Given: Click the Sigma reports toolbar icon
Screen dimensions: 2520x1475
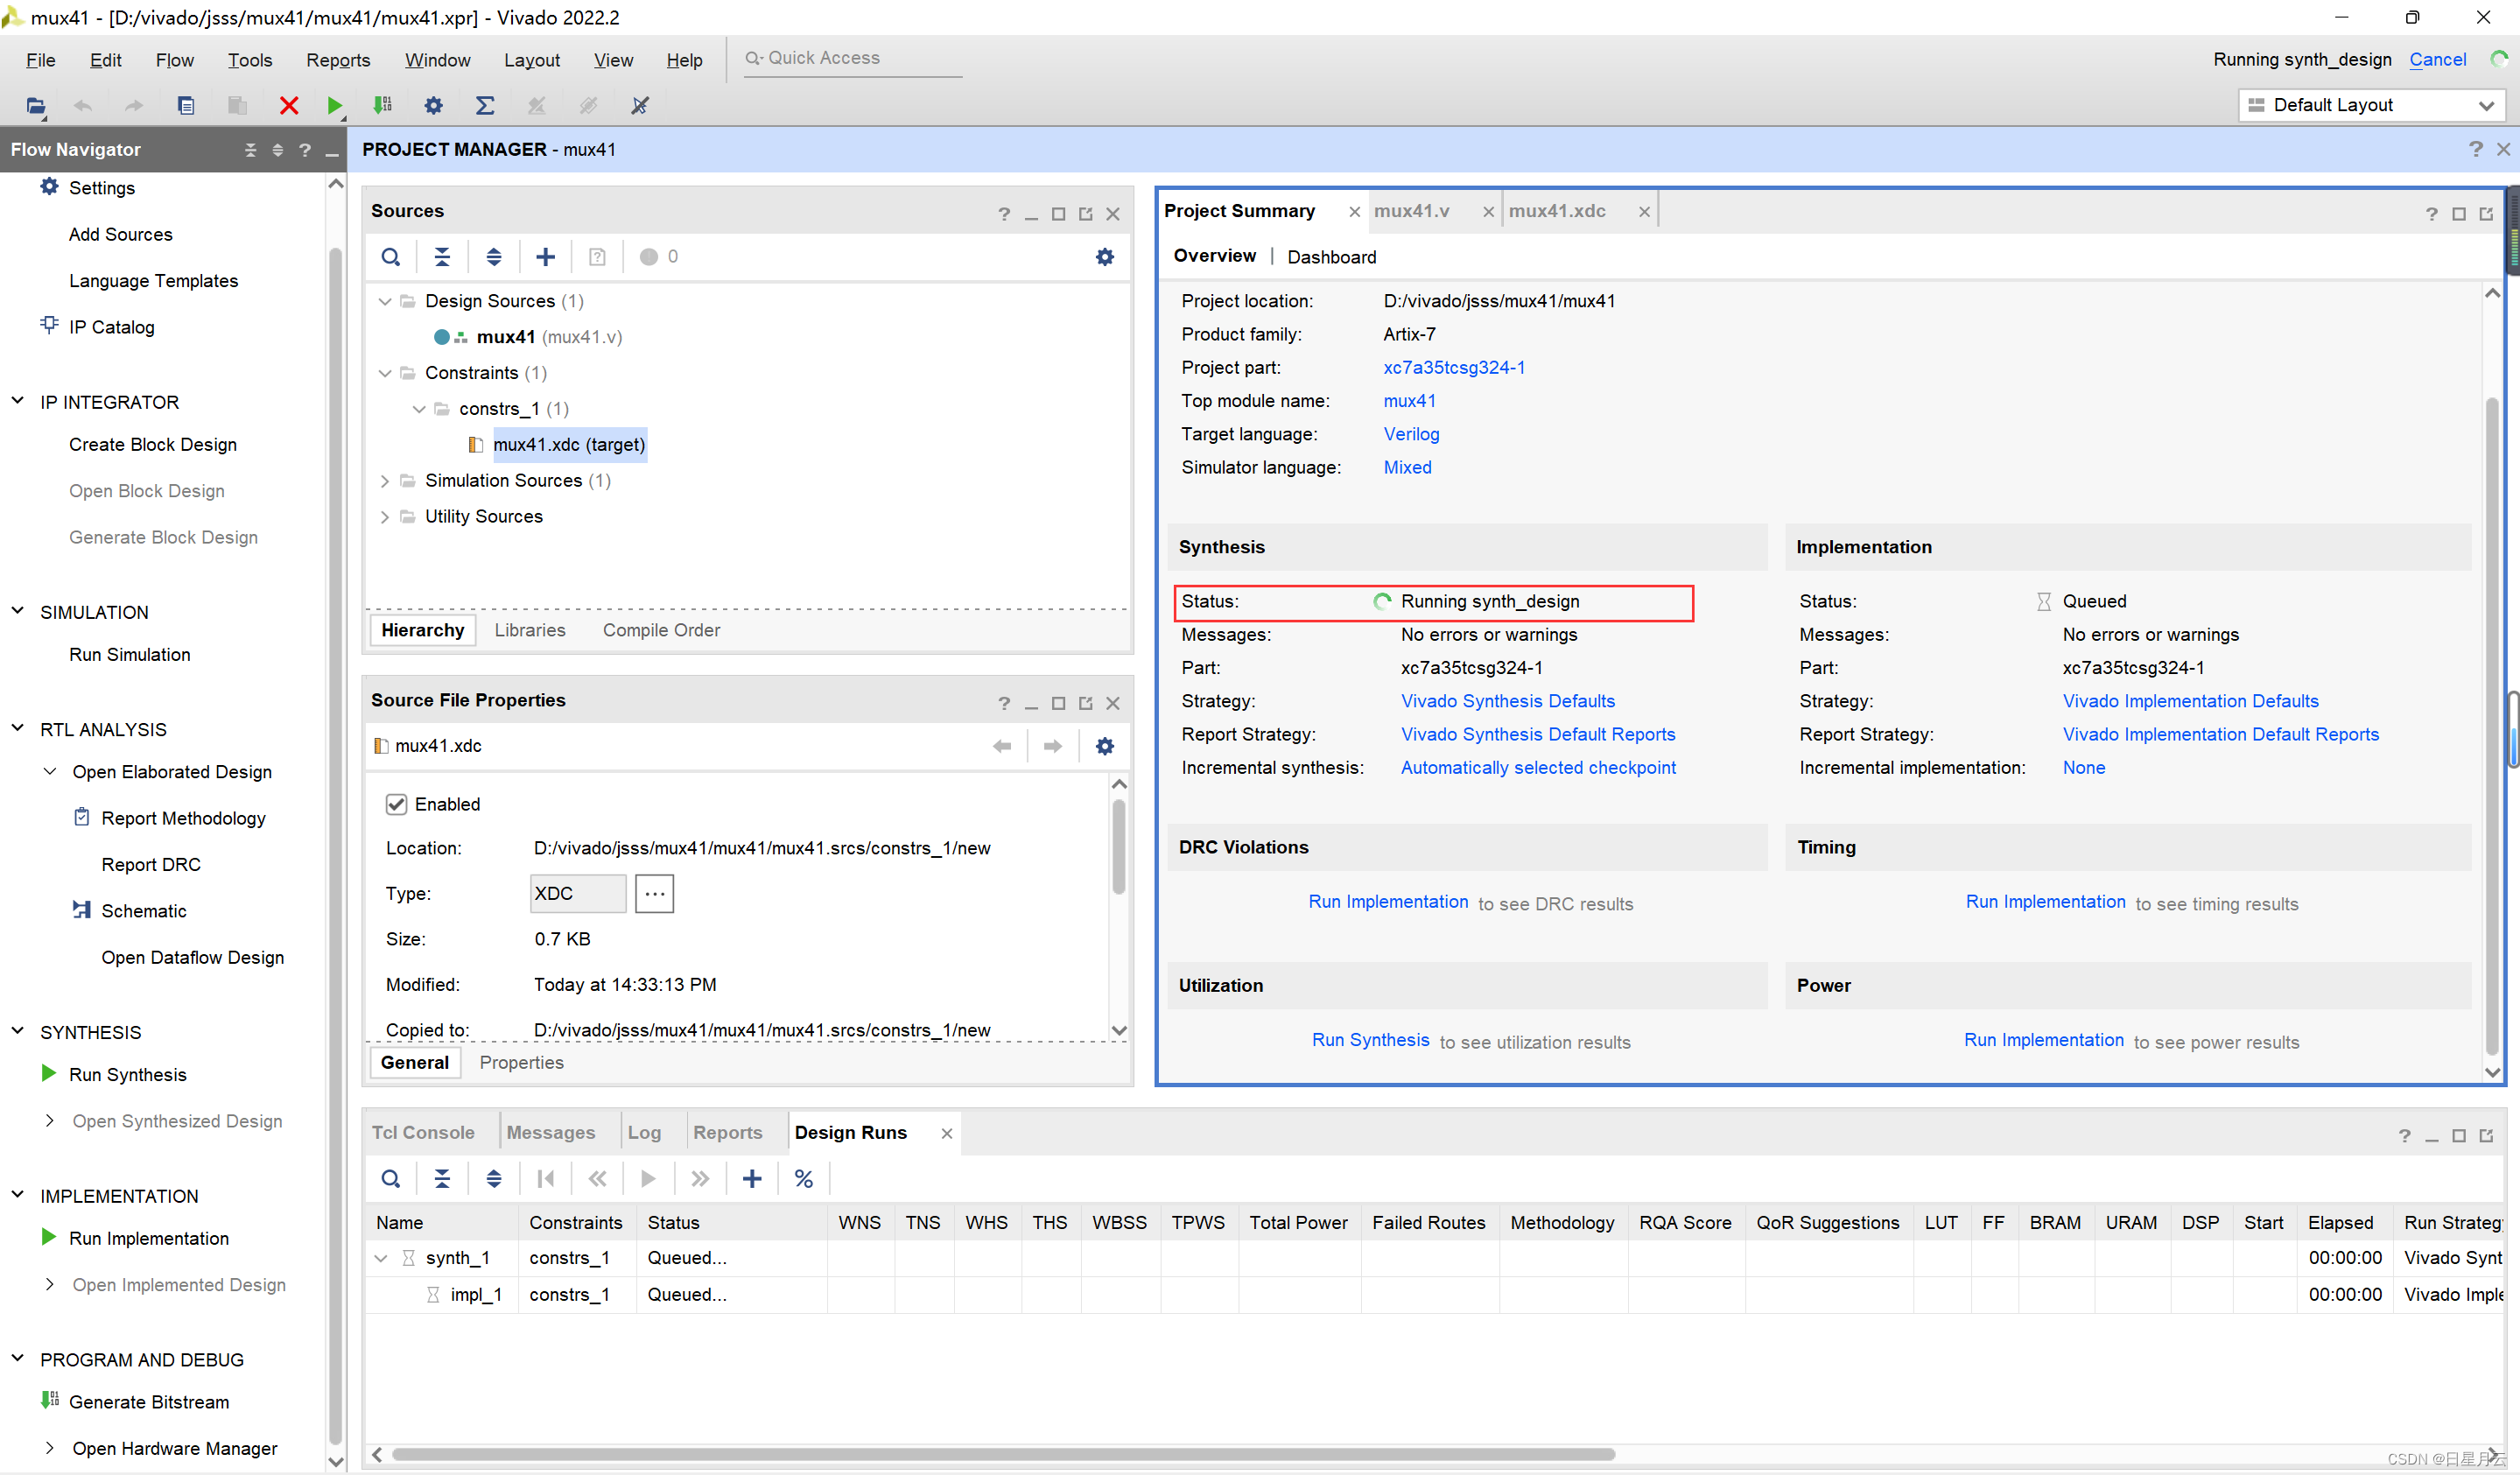Looking at the screenshot, I should coord(485,105).
